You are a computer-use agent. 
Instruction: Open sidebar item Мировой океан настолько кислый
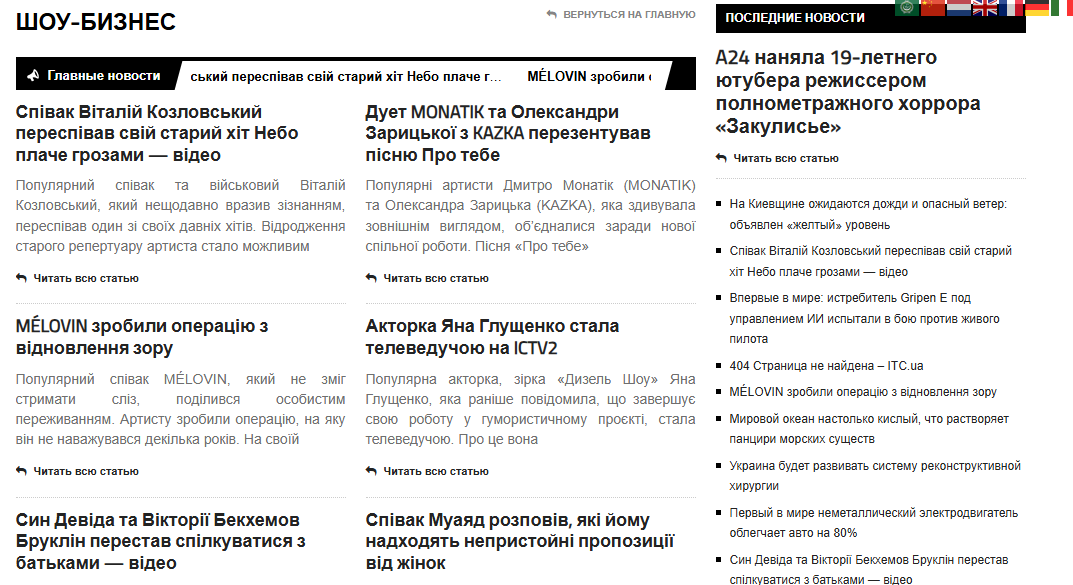[869, 429]
